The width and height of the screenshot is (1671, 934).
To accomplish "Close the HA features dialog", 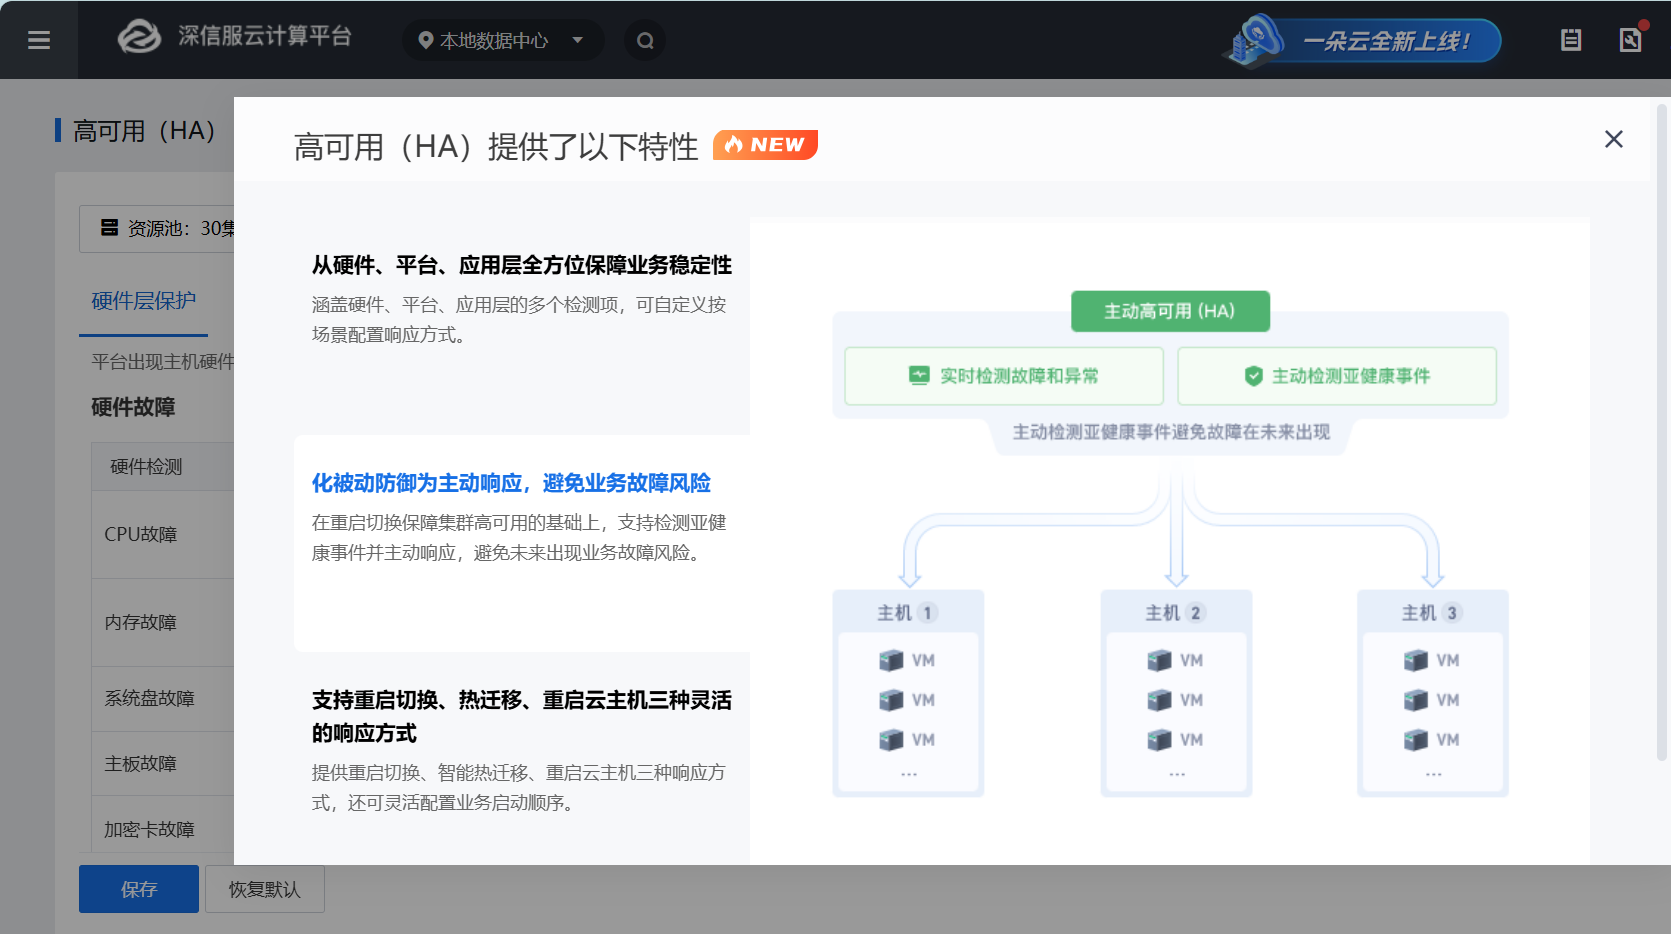I will (1613, 139).
